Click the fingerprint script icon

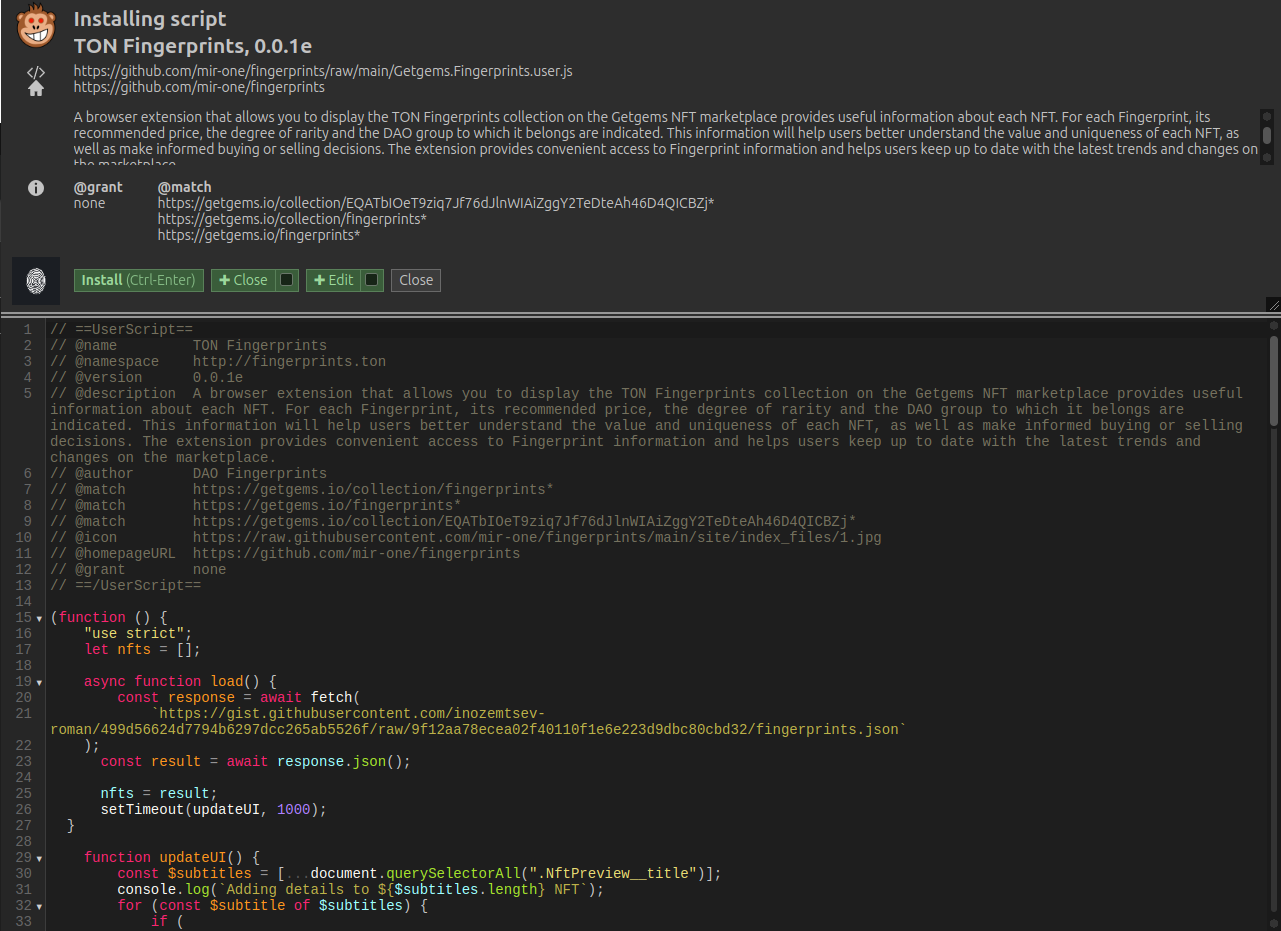pos(36,281)
